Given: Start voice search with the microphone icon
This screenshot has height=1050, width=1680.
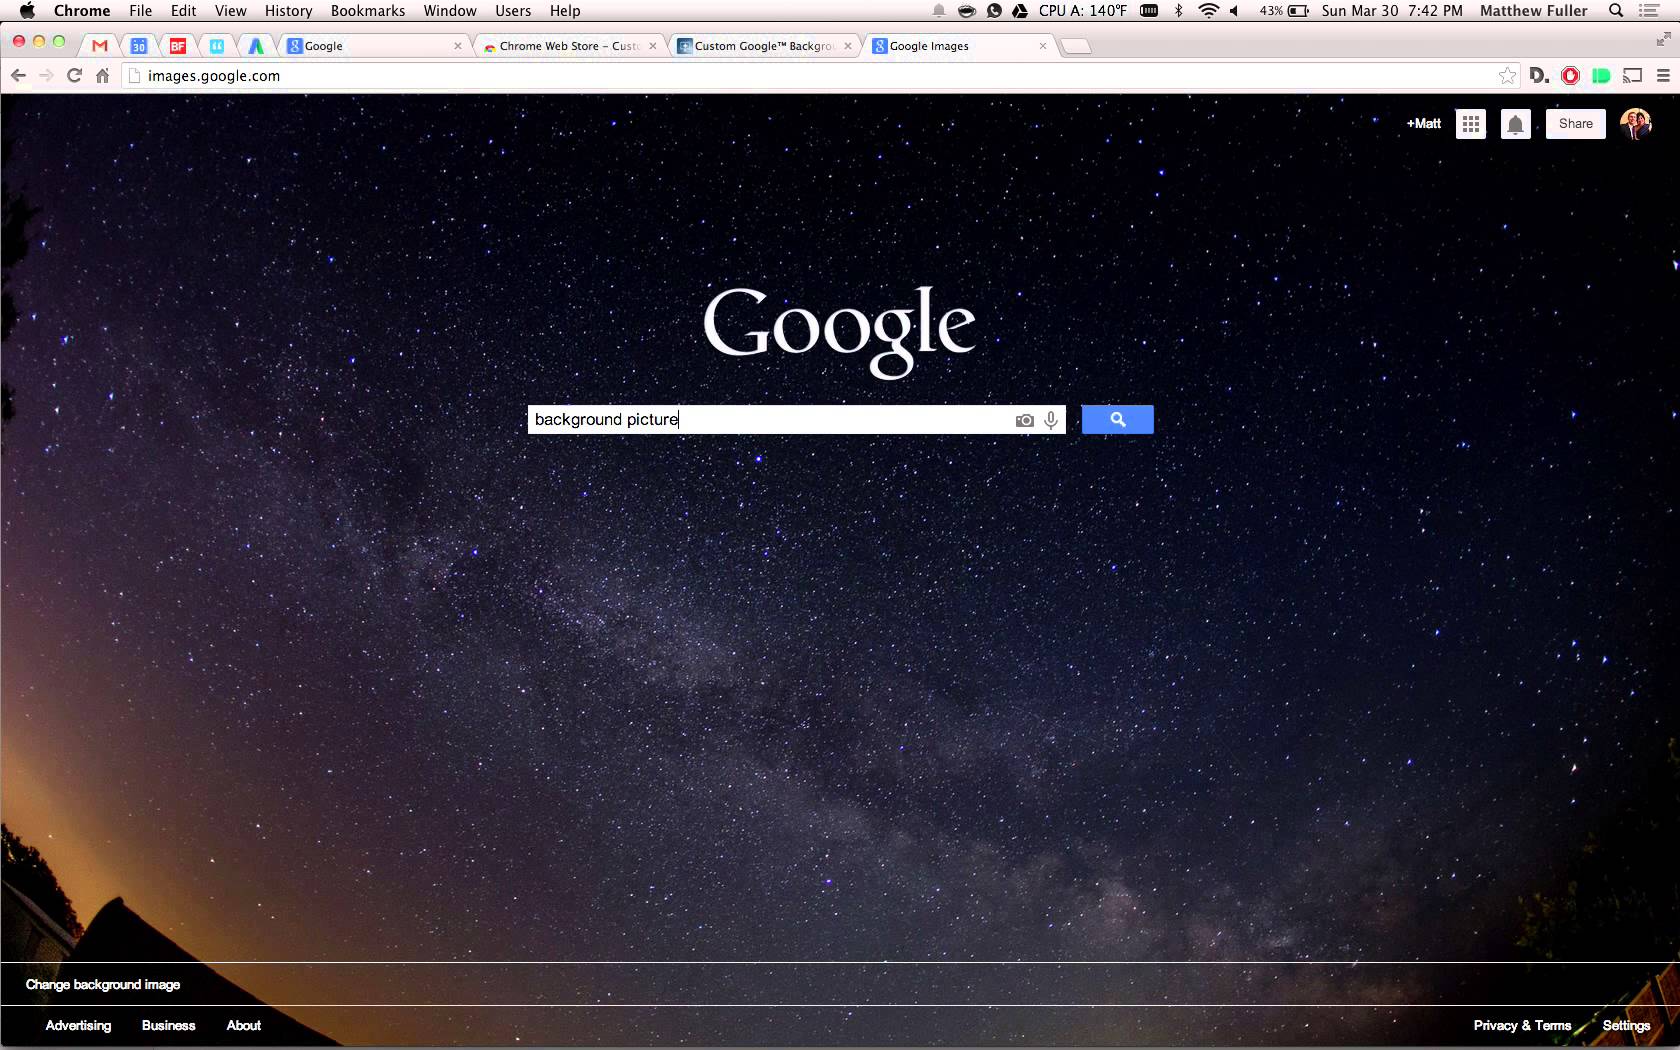Looking at the screenshot, I should click(x=1051, y=421).
